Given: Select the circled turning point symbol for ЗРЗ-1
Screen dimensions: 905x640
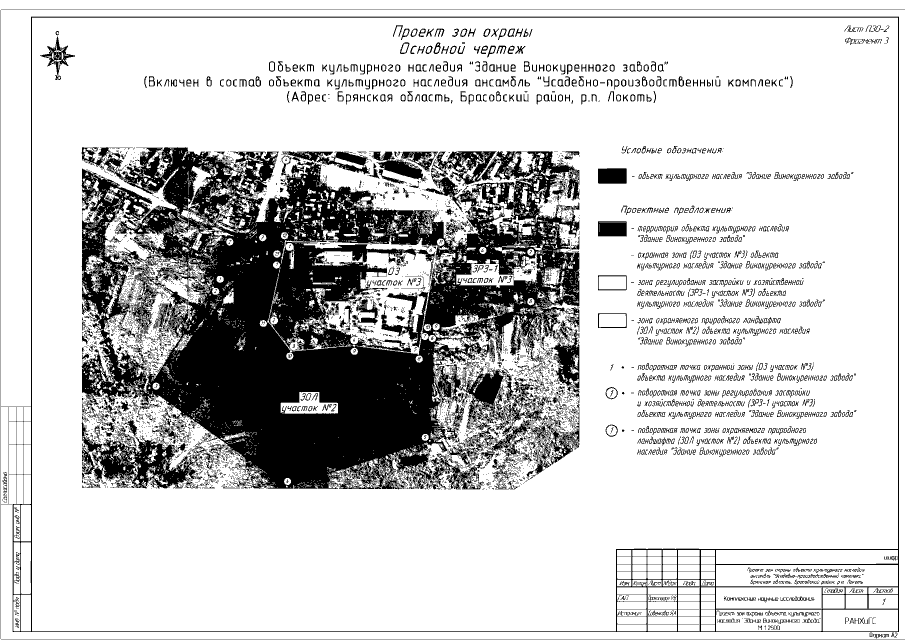Looking at the screenshot, I should coord(612,393).
